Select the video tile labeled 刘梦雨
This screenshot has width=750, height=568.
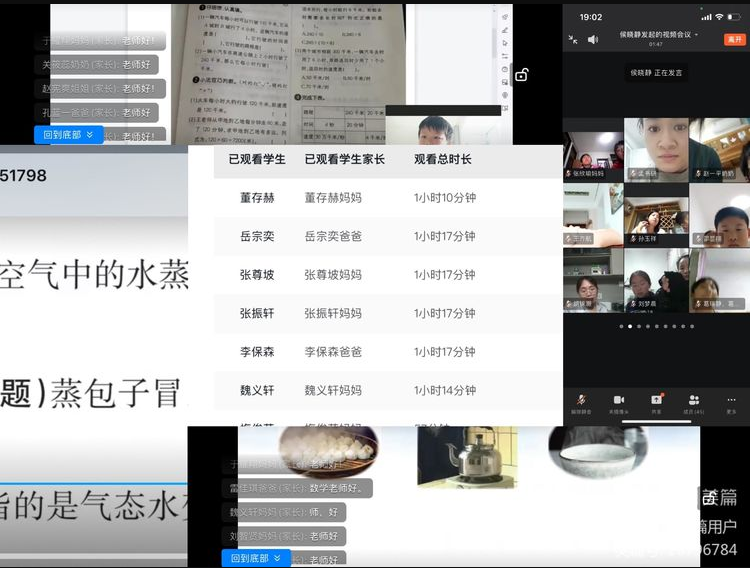coord(656,280)
